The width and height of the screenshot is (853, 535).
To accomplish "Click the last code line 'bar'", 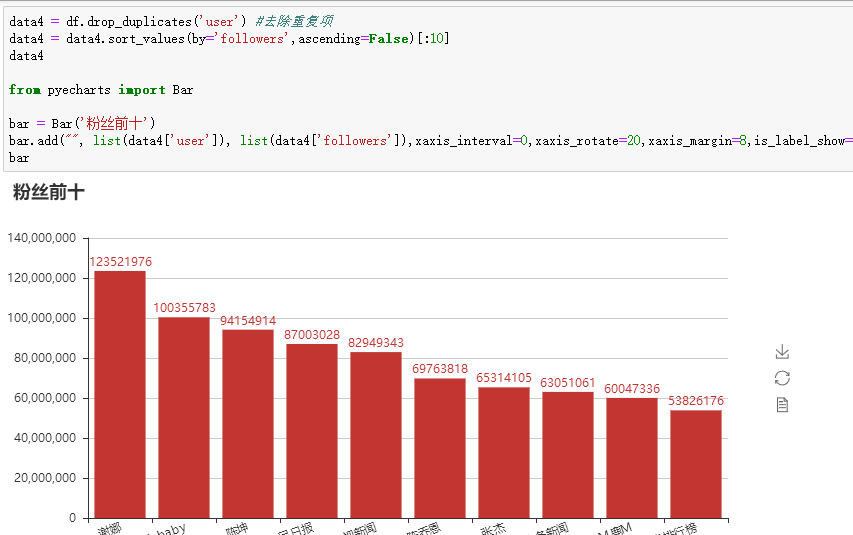I will (19, 158).
